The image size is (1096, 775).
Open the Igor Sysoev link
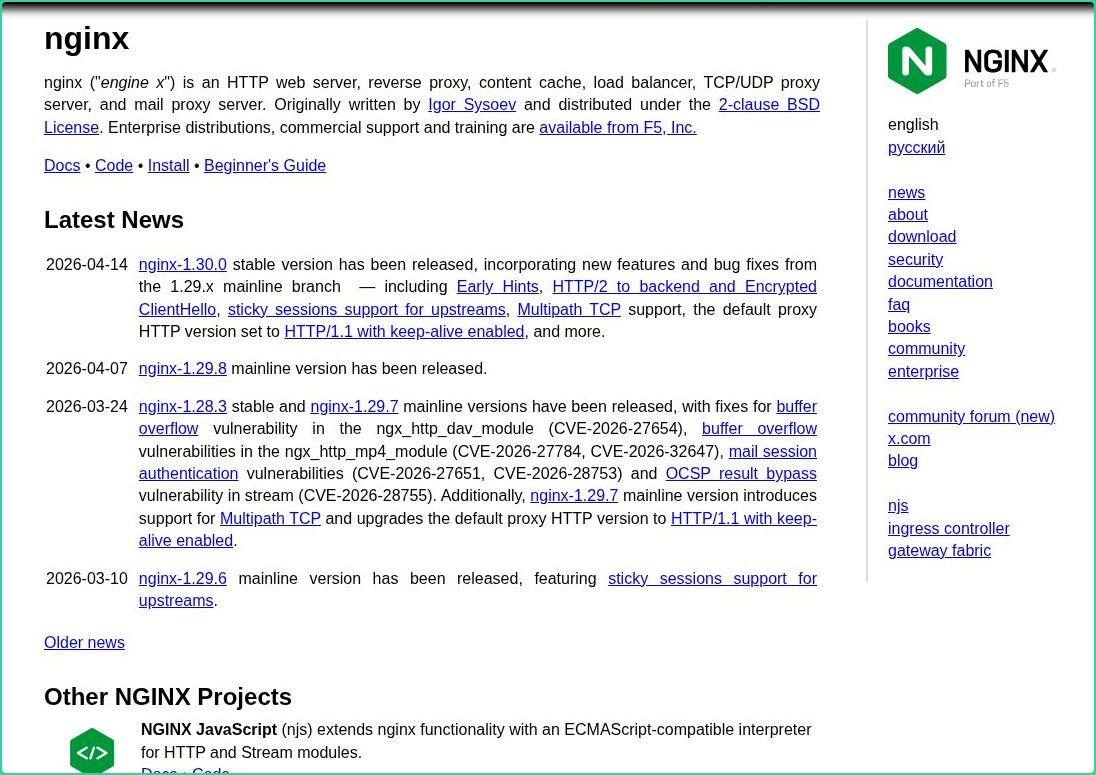pyautogui.click(x=471, y=104)
